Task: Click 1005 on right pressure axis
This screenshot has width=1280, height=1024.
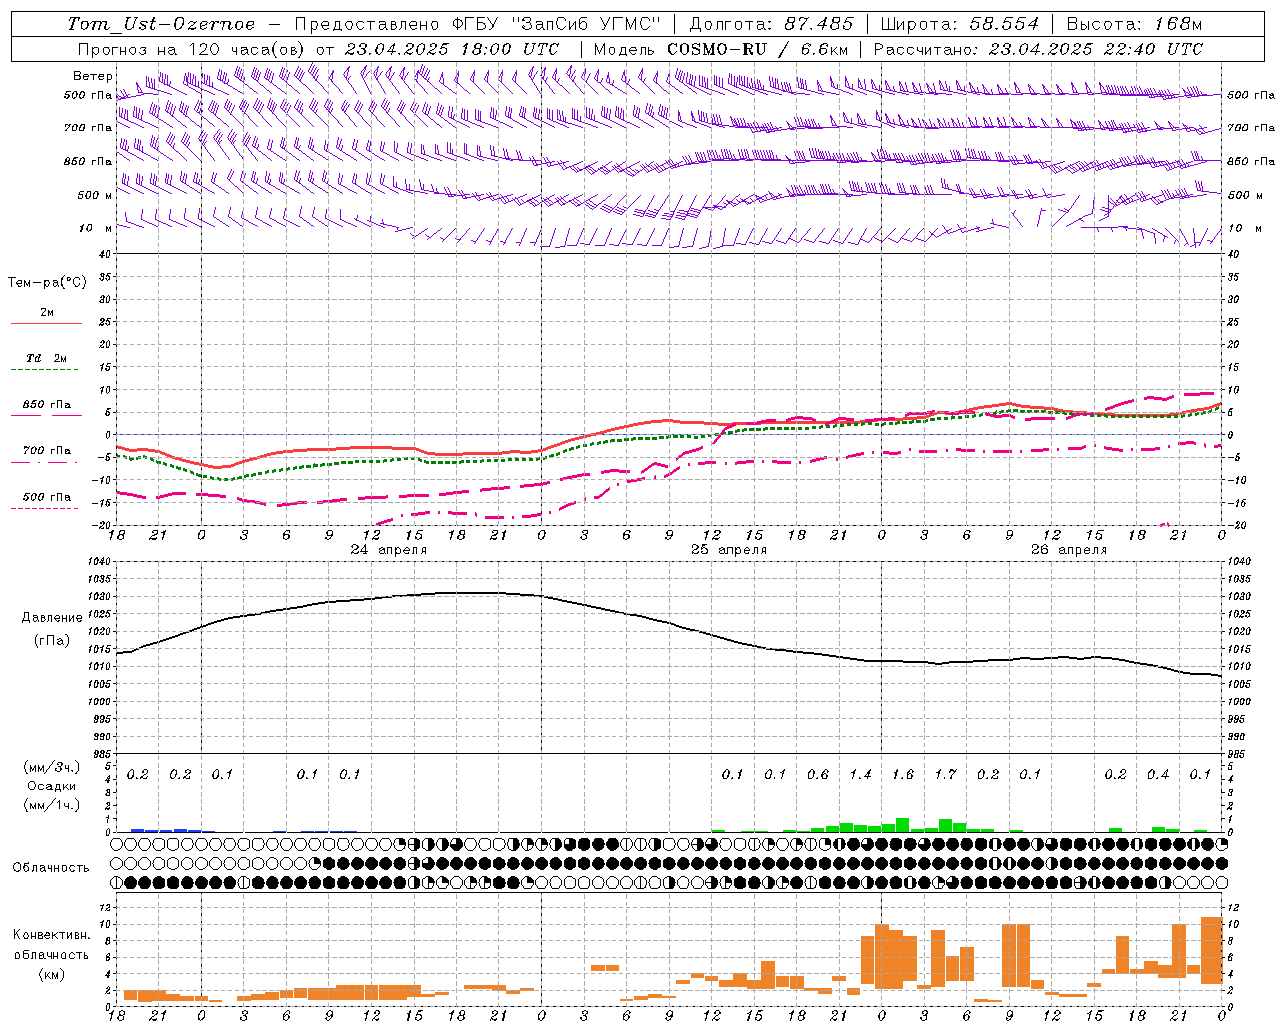Action: point(1239,684)
